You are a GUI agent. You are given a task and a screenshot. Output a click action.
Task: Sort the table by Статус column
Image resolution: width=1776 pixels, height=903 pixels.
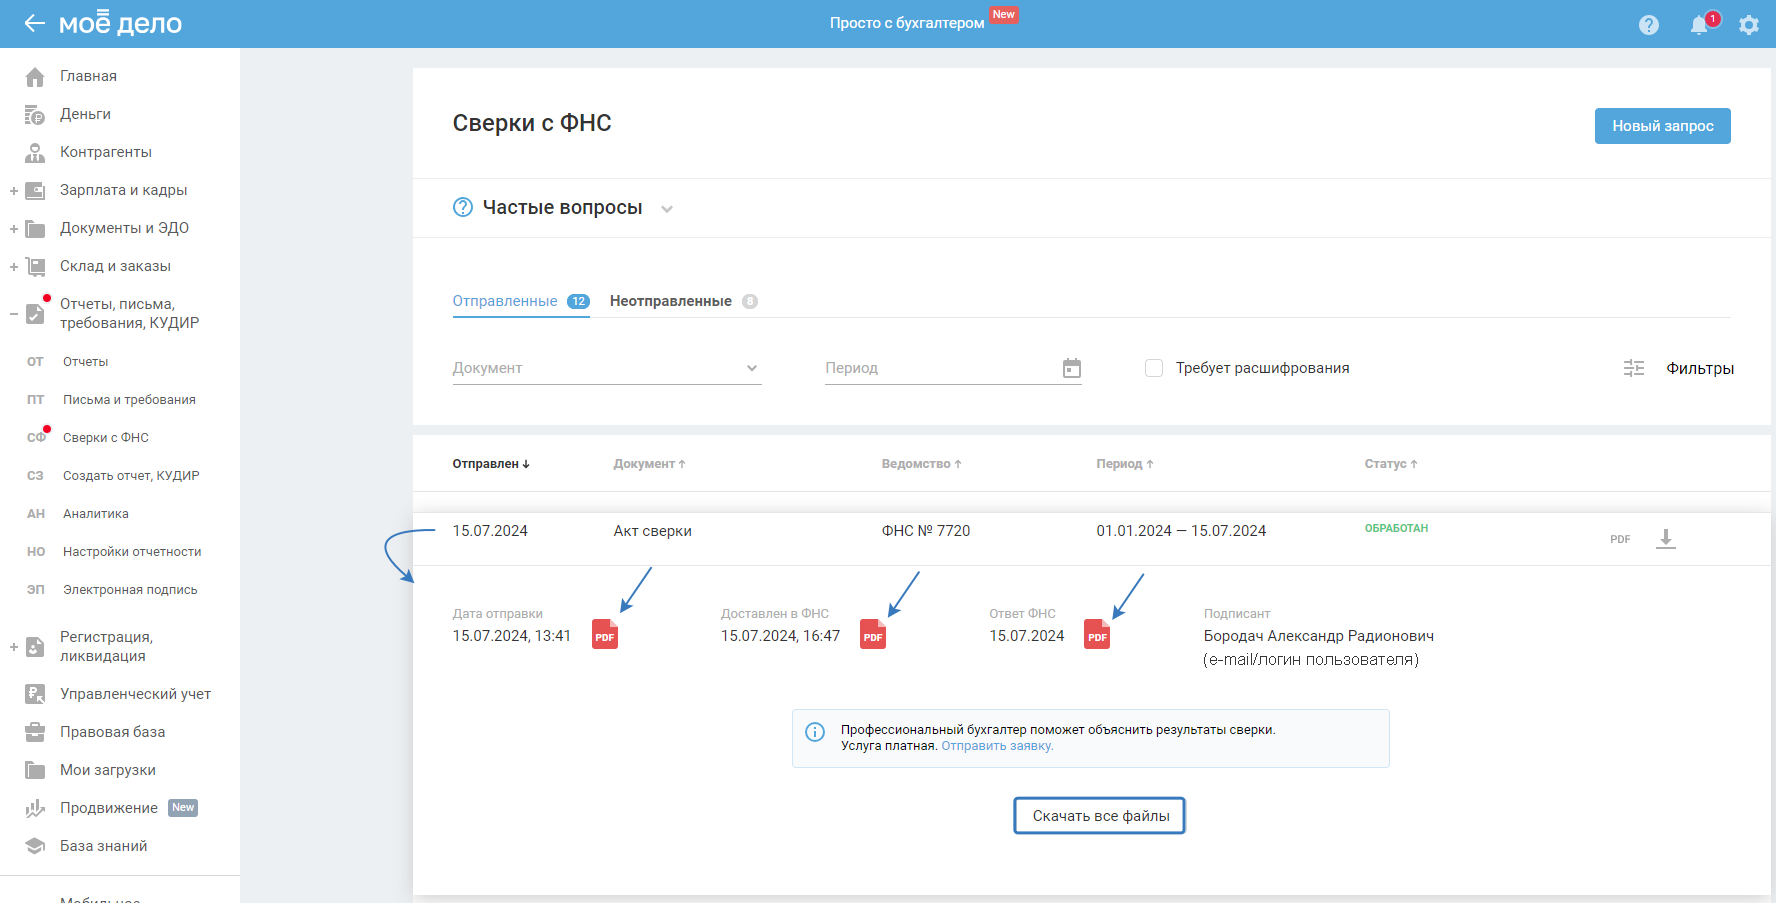coord(1391,464)
